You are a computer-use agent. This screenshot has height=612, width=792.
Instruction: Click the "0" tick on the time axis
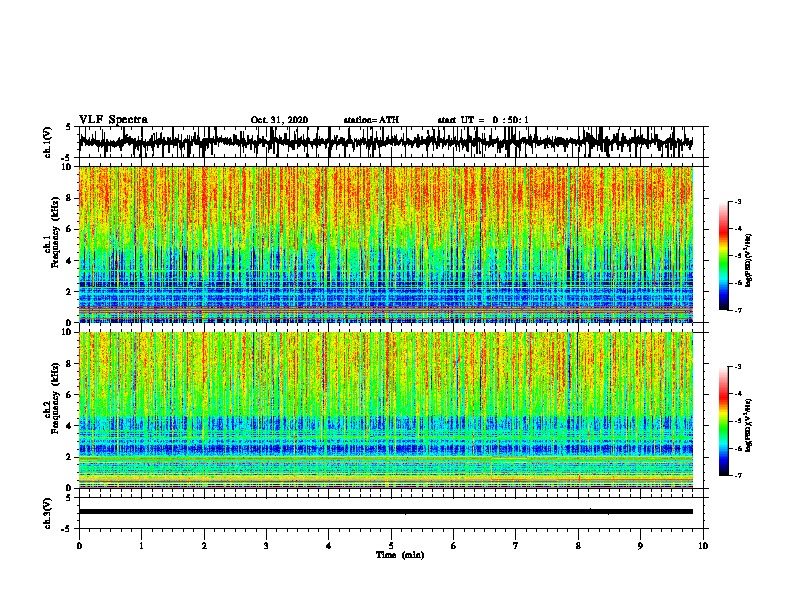[79, 546]
